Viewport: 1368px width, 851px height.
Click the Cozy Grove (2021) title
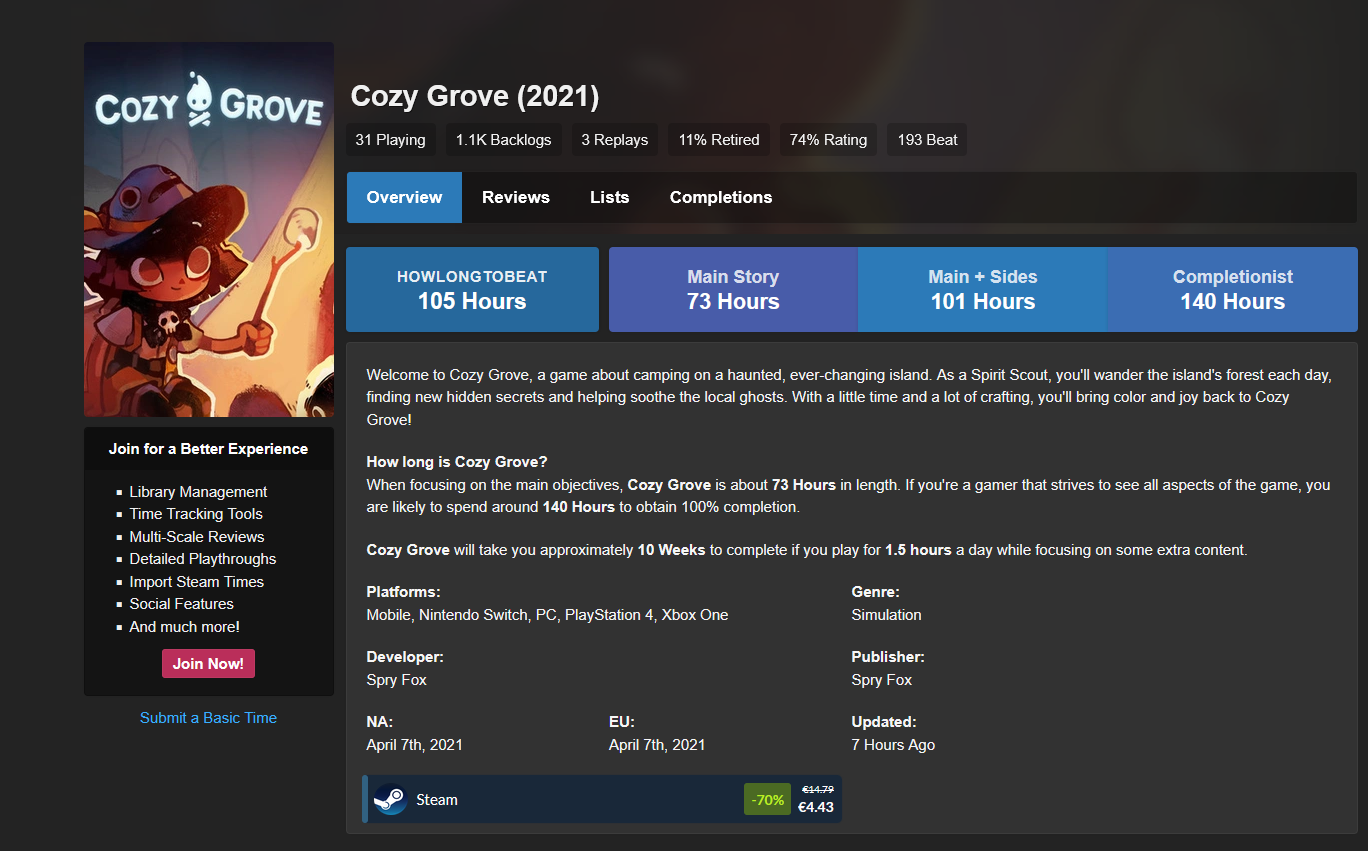coord(475,97)
